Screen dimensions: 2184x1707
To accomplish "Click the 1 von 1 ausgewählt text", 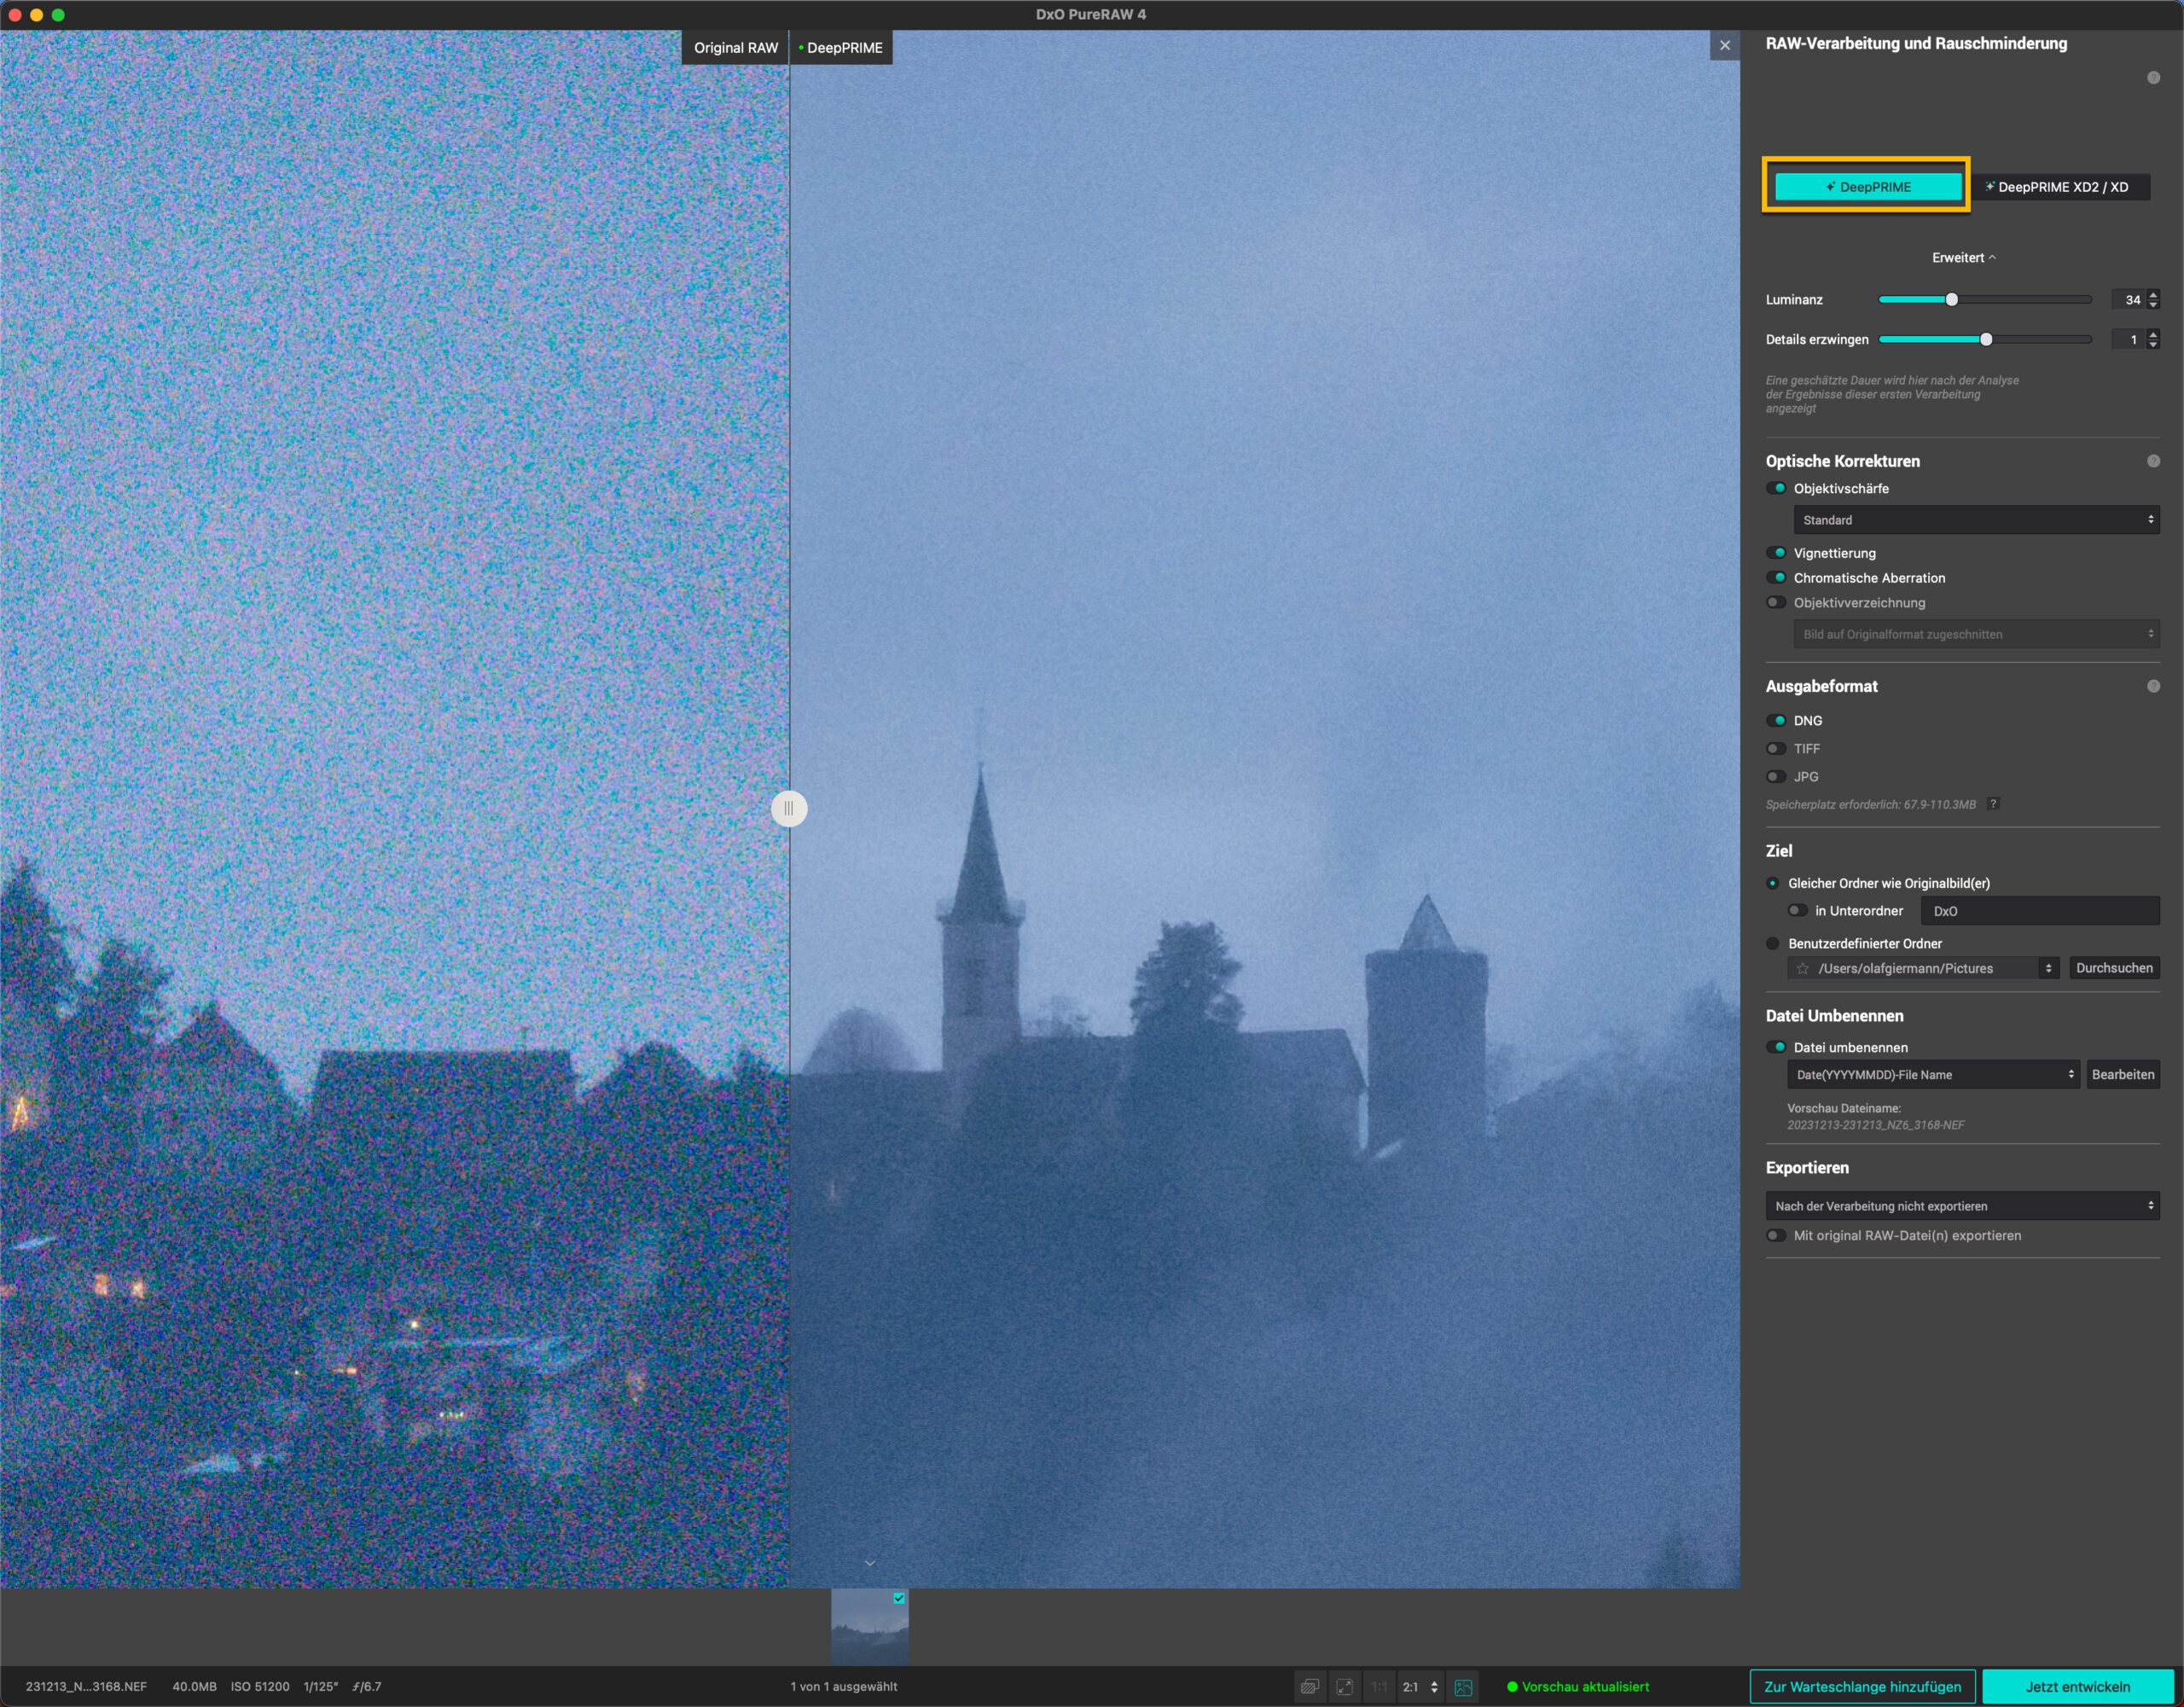I will point(844,1687).
